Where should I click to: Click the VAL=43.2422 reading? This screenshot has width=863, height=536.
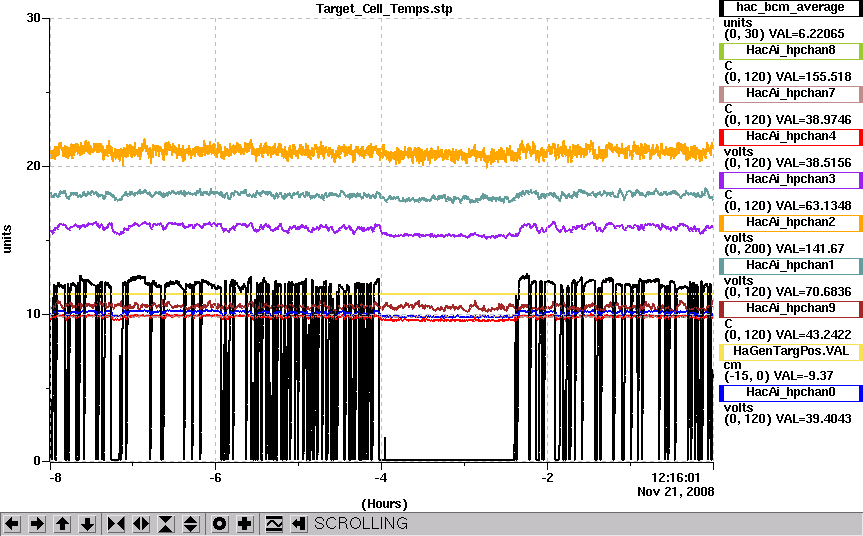click(813, 335)
